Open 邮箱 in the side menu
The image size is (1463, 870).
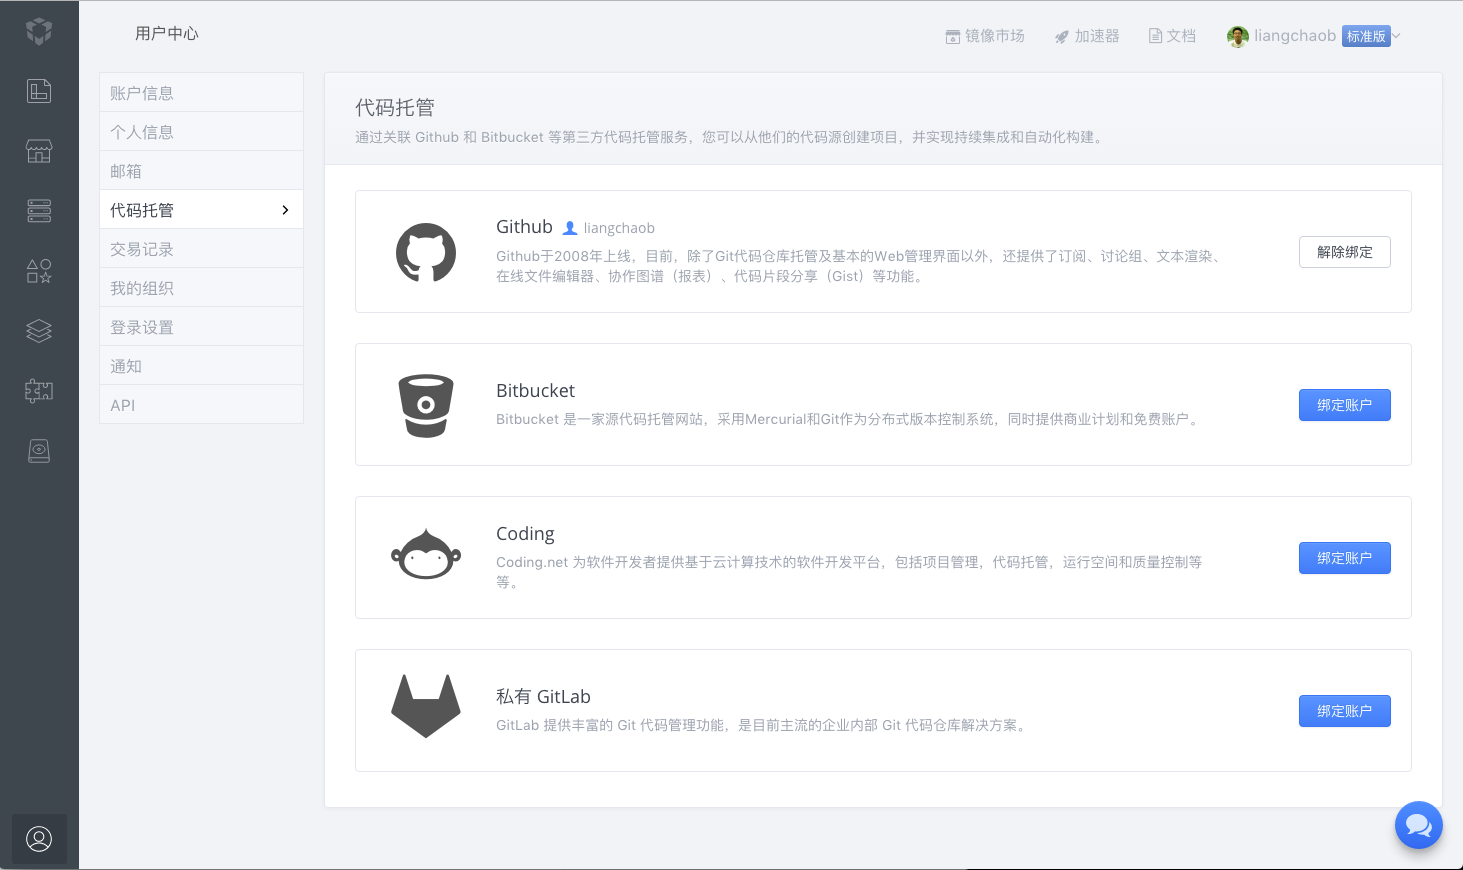pyautogui.click(x=201, y=171)
